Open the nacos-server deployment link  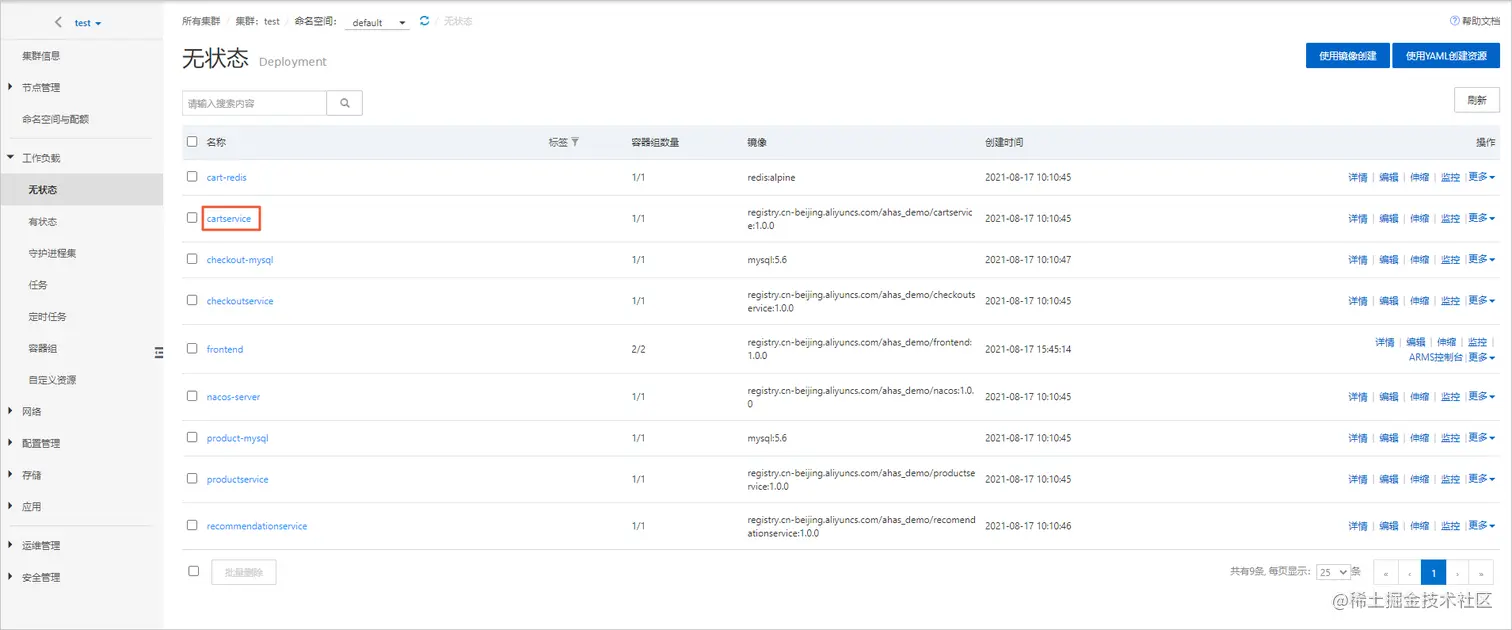(233, 397)
